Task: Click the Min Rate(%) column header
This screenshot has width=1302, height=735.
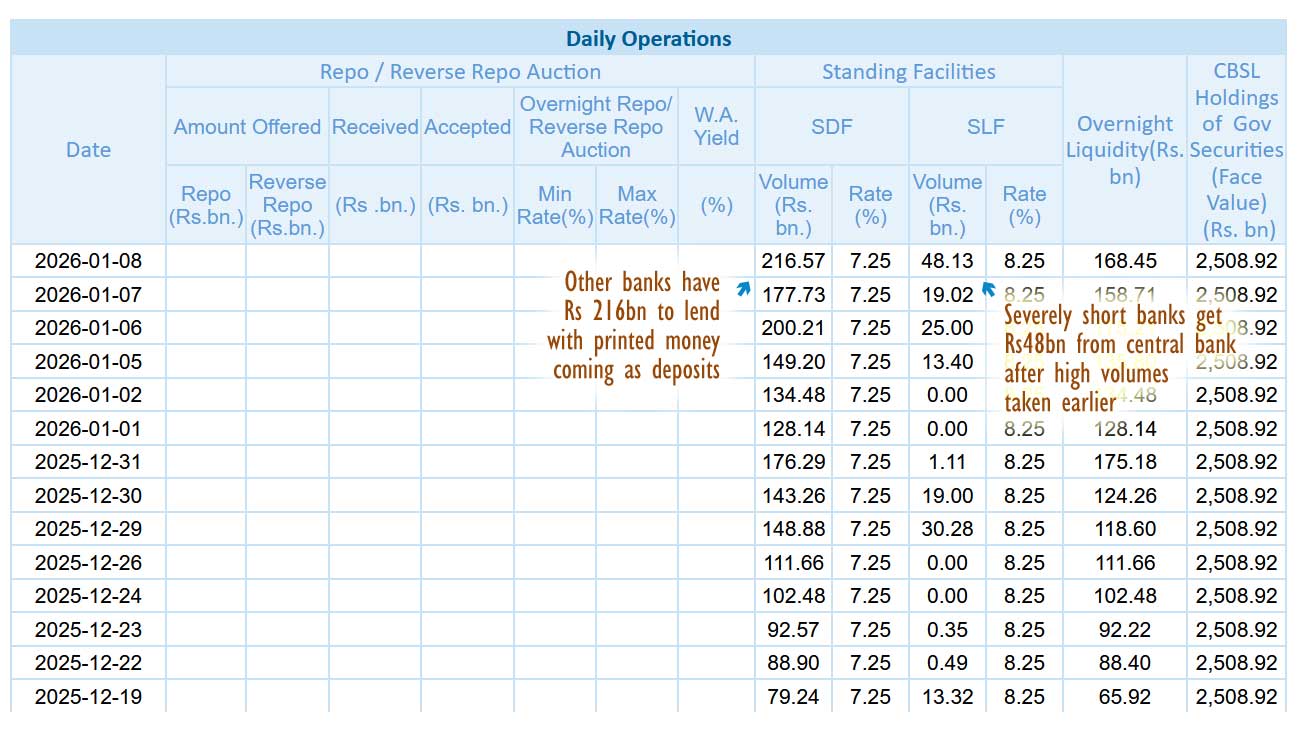Action: tap(555, 205)
